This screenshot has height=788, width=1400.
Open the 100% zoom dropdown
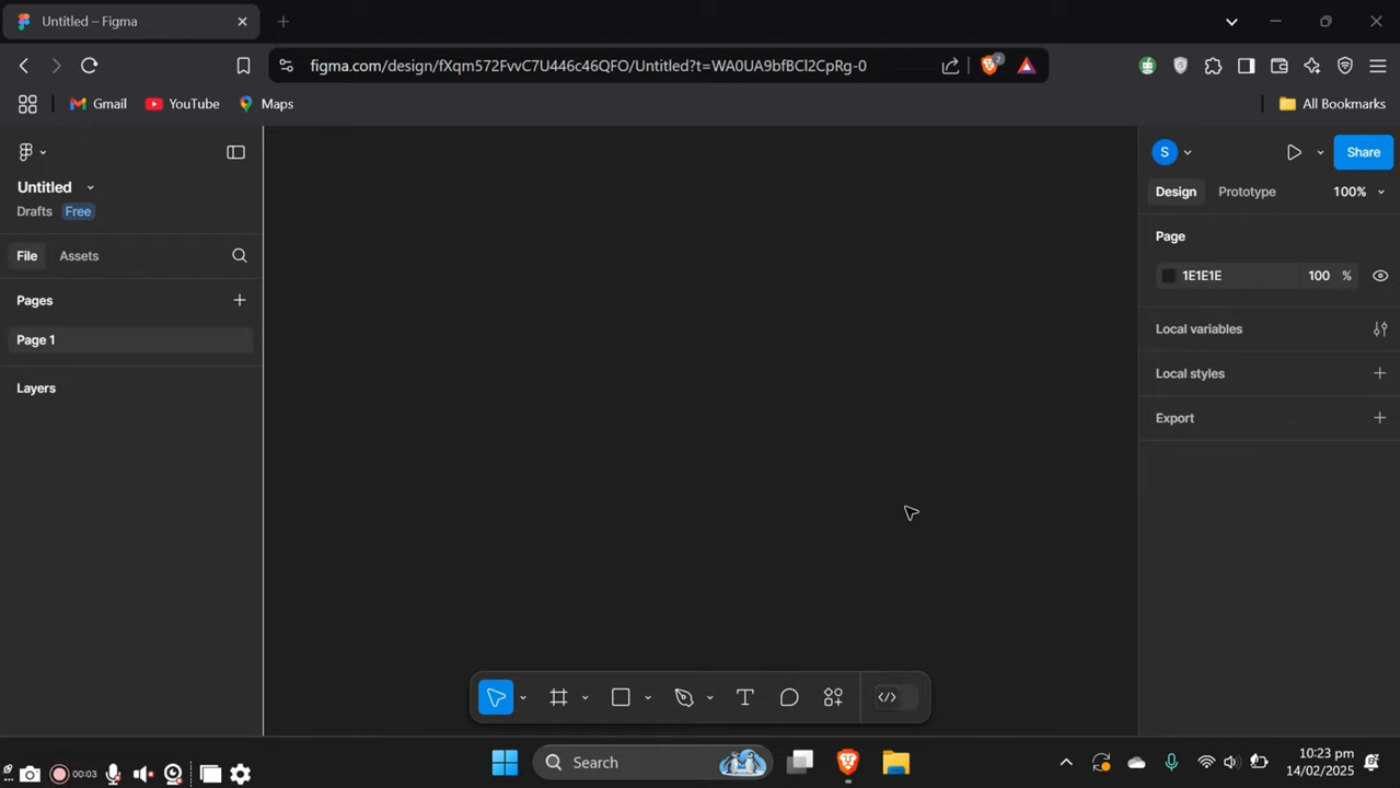pyautogui.click(x=1359, y=192)
